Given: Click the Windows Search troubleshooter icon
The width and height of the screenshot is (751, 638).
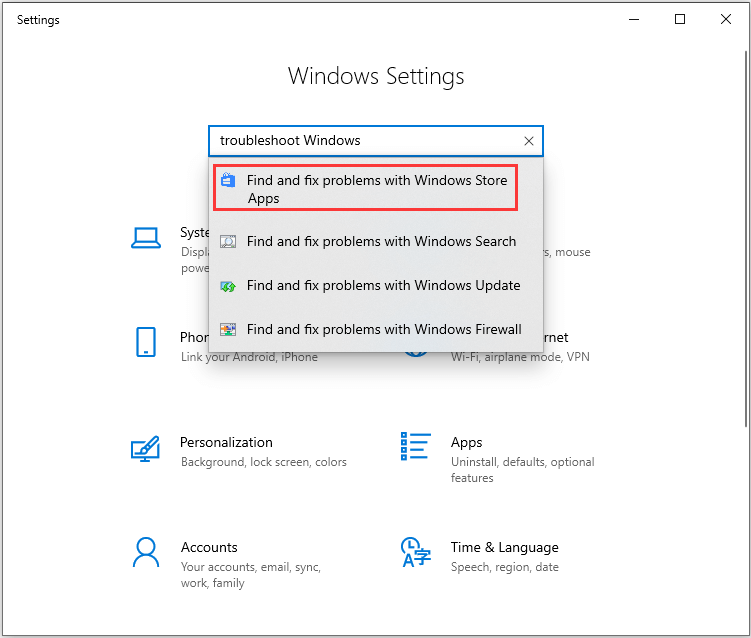Looking at the screenshot, I should 228,241.
